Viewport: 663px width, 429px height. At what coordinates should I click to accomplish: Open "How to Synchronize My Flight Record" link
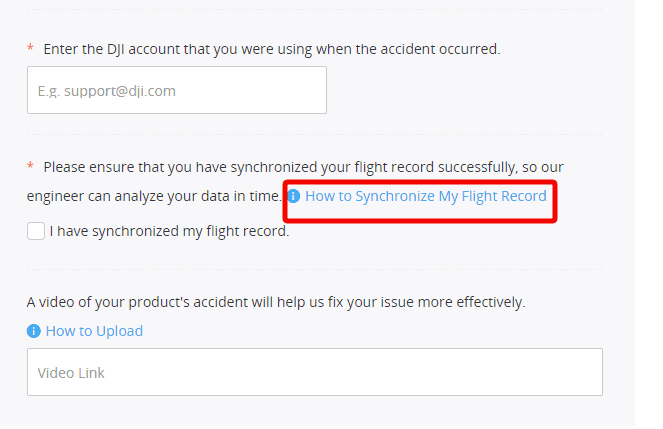[425, 196]
